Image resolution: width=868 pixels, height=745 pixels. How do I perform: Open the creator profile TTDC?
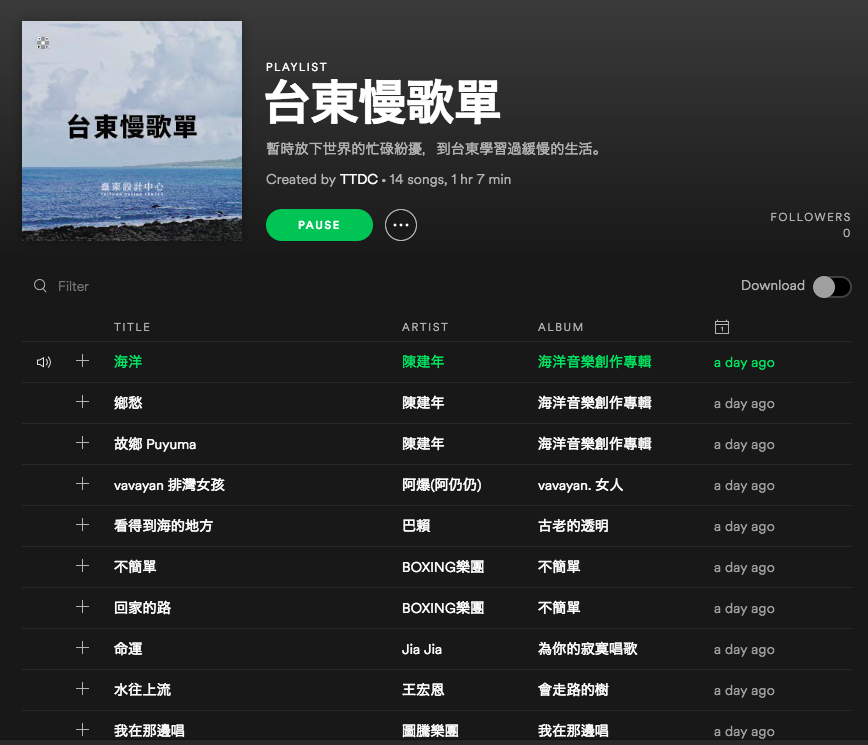(x=359, y=179)
